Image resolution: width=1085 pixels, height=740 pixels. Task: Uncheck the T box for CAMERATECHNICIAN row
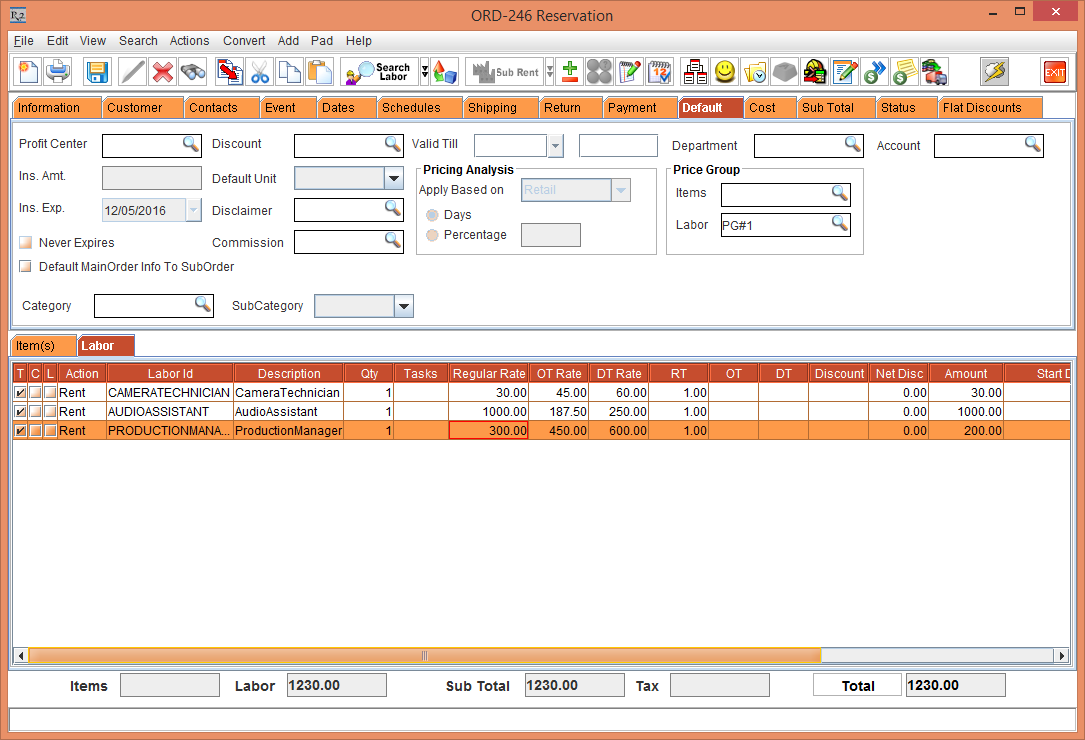pos(20,393)
